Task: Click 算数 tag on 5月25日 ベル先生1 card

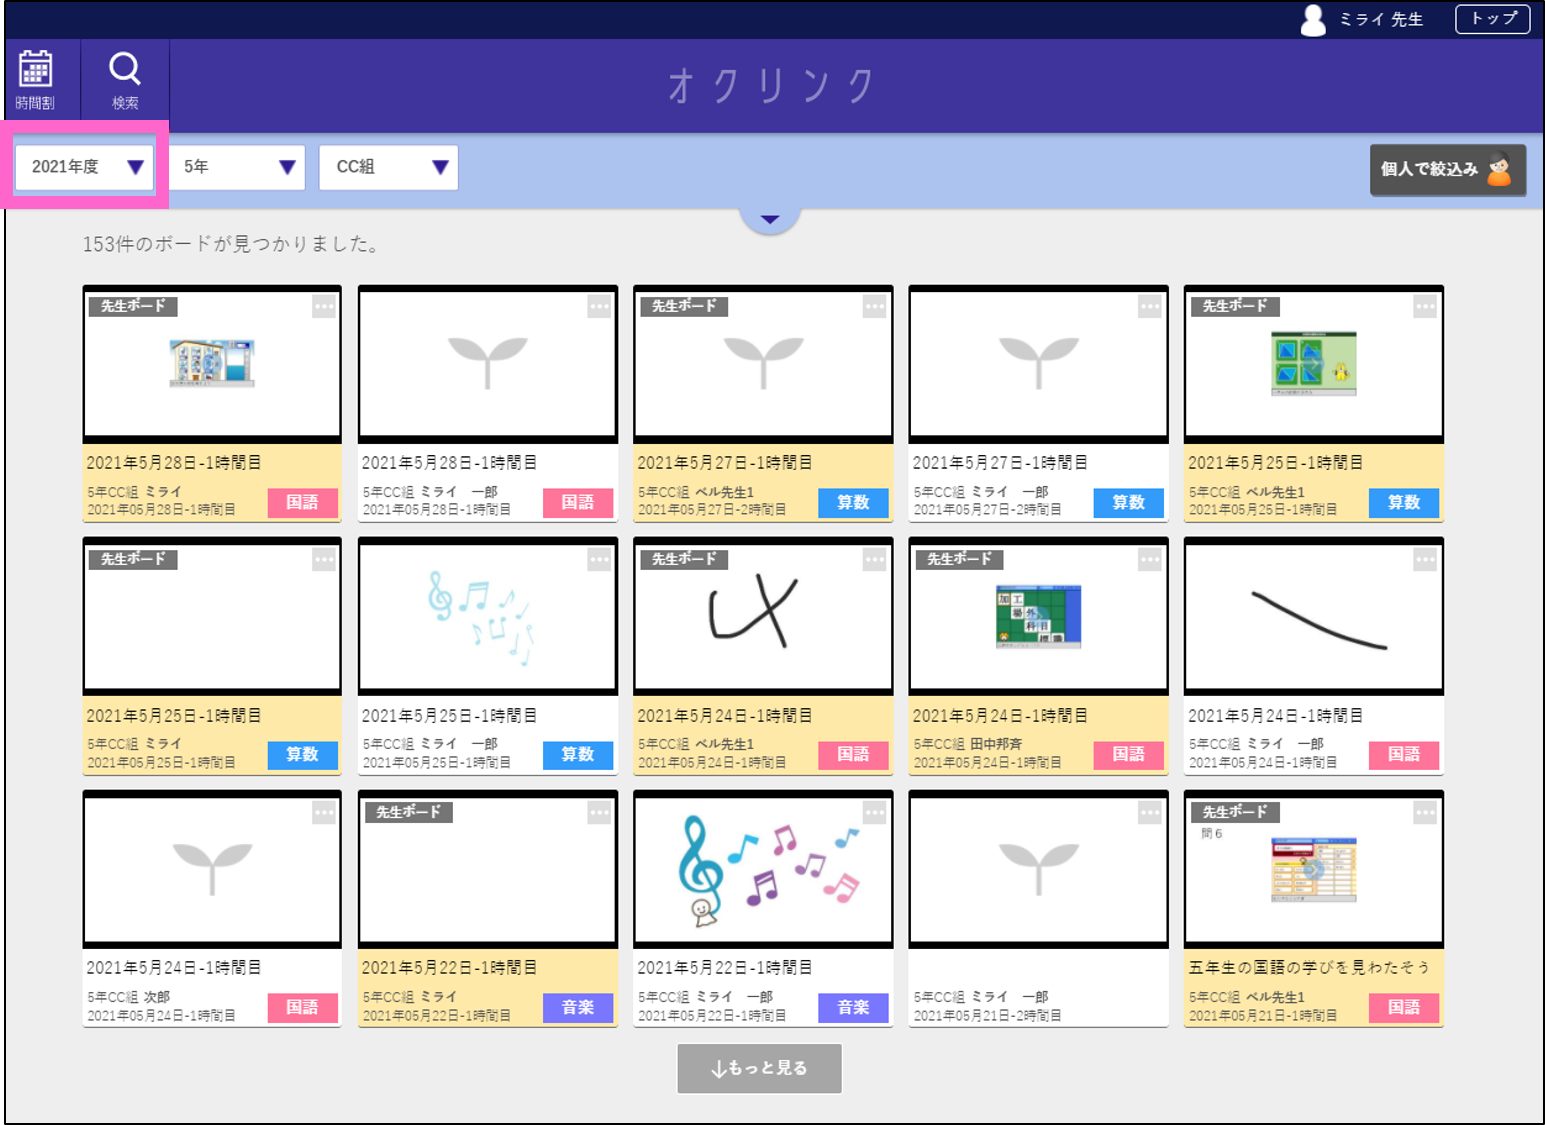Action: [1403, 502]
